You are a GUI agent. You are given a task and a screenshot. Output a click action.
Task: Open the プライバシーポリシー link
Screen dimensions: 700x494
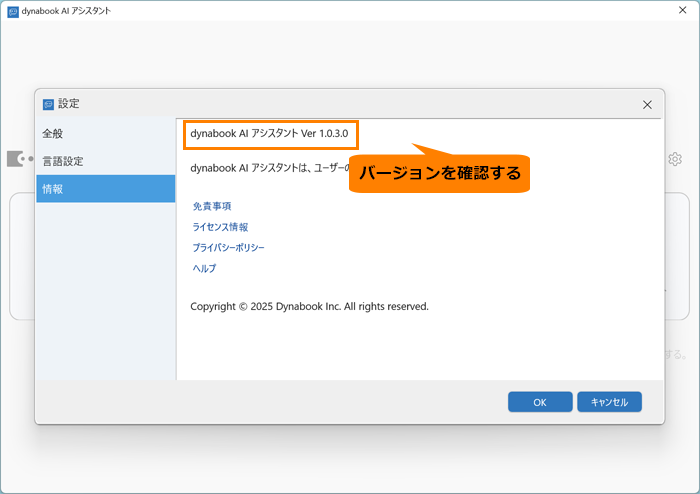click(x=228, y=247)
